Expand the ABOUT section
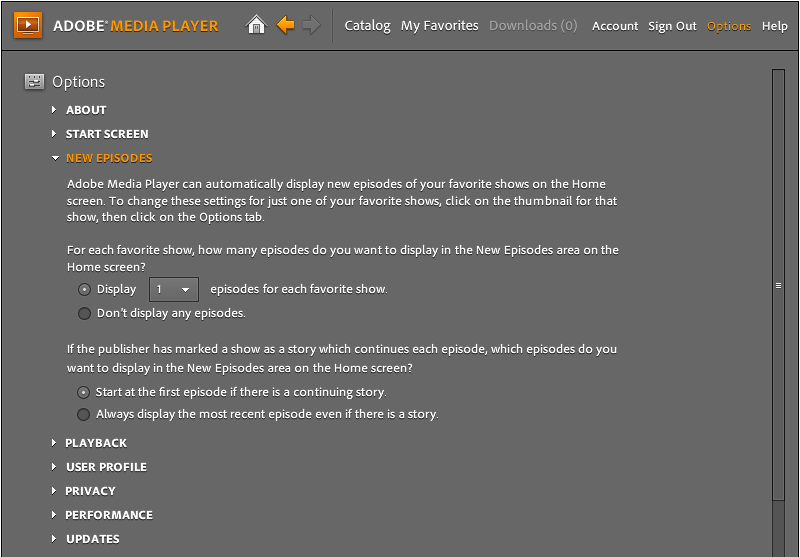 click(x=85, y=110)
